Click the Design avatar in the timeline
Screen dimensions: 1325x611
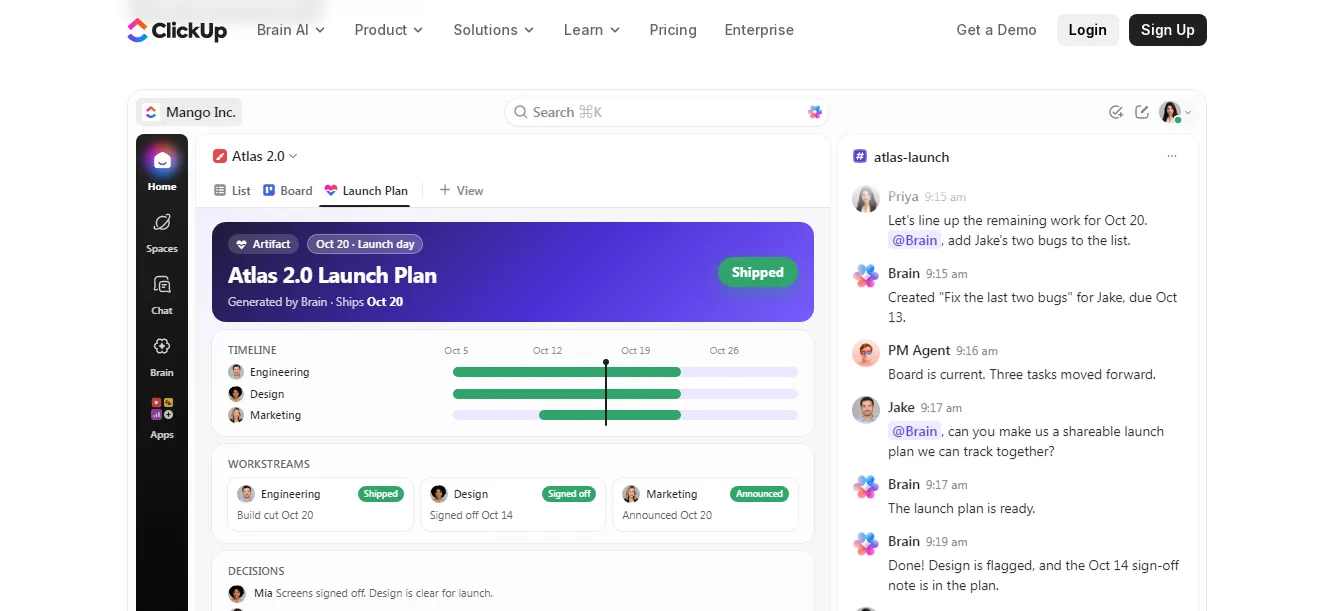point(236,394)
